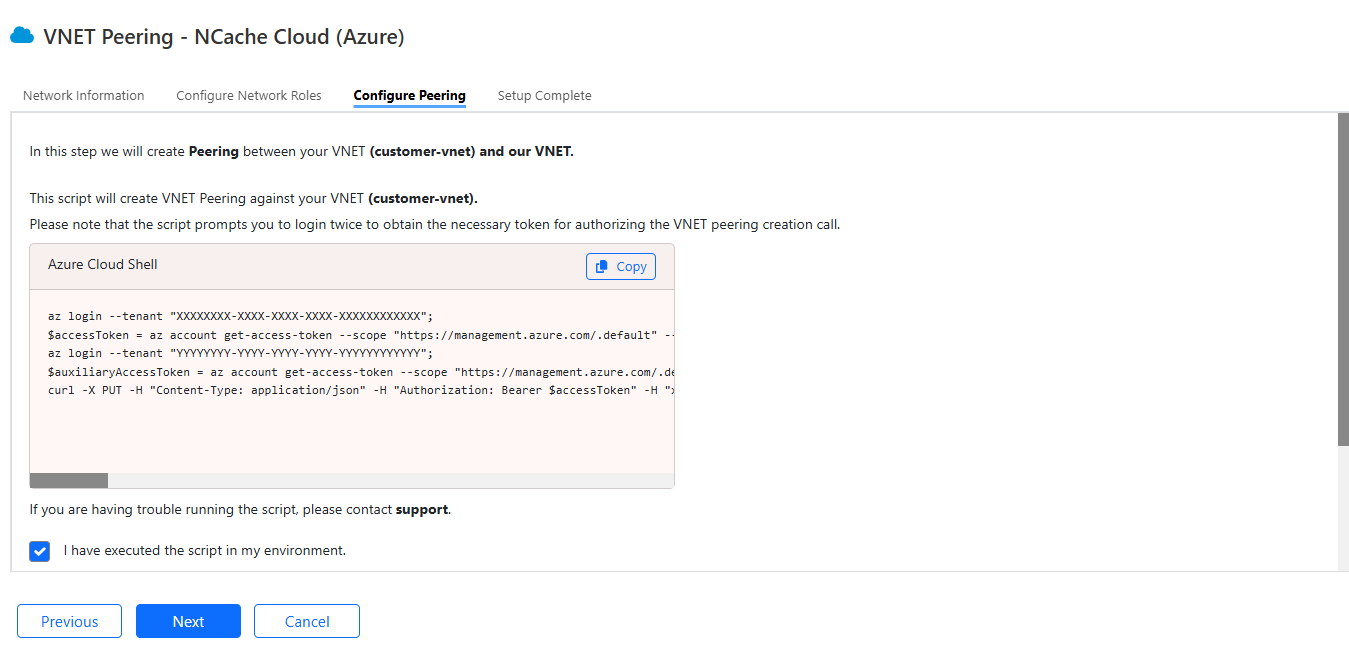The image size is (1349, 649).
Task: Click the vertical page scrollbar thumb
Action: click(x=1343, y=279)
